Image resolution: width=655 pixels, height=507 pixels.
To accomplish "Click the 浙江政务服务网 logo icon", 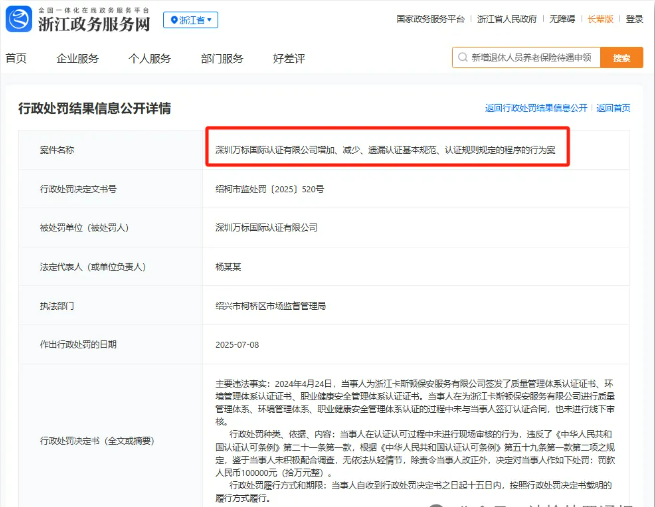I will pyautogui.click(x=20, y=19).
